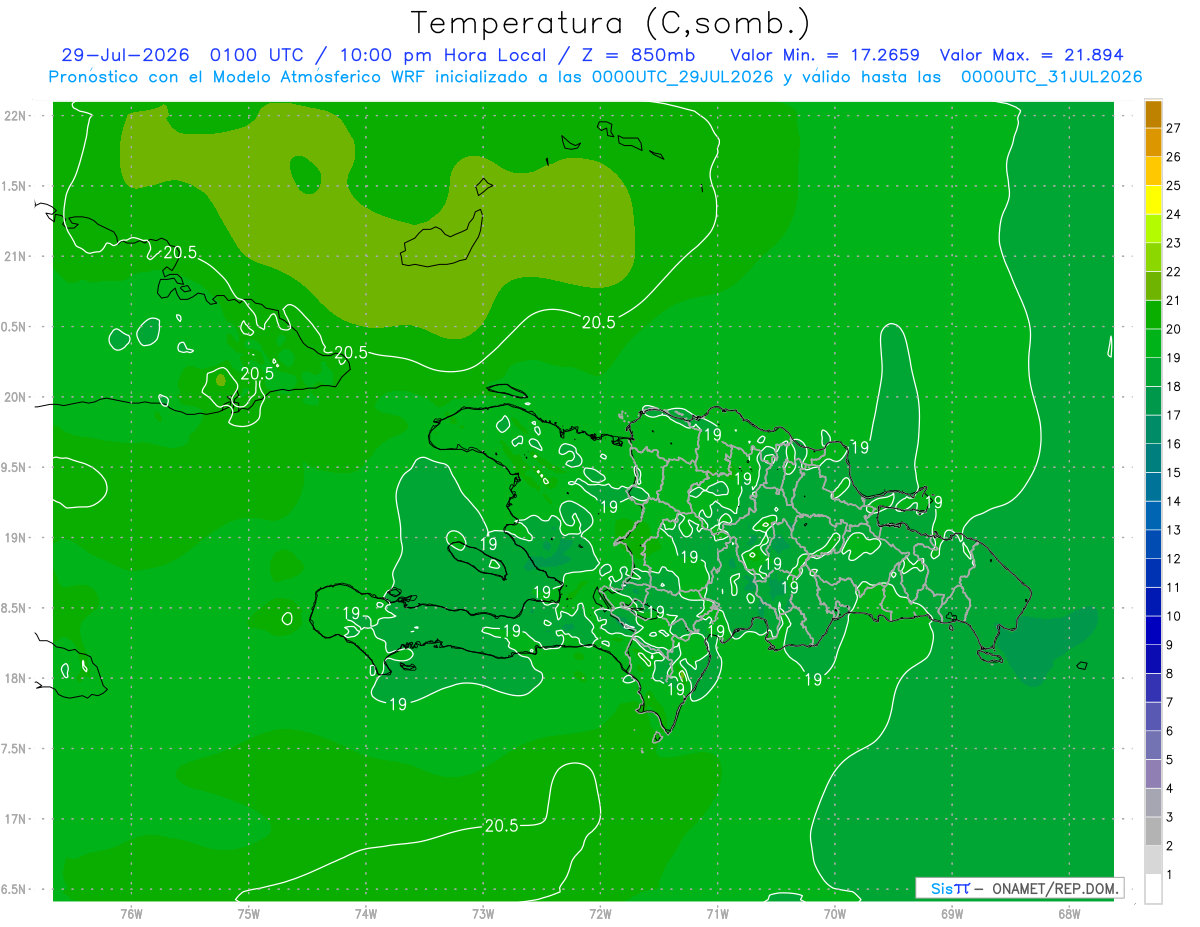This screenshot has height=927, width=1200.
Task: Click the title "Temperatura (C,somb.)"
Action: [x=610, y=23]
